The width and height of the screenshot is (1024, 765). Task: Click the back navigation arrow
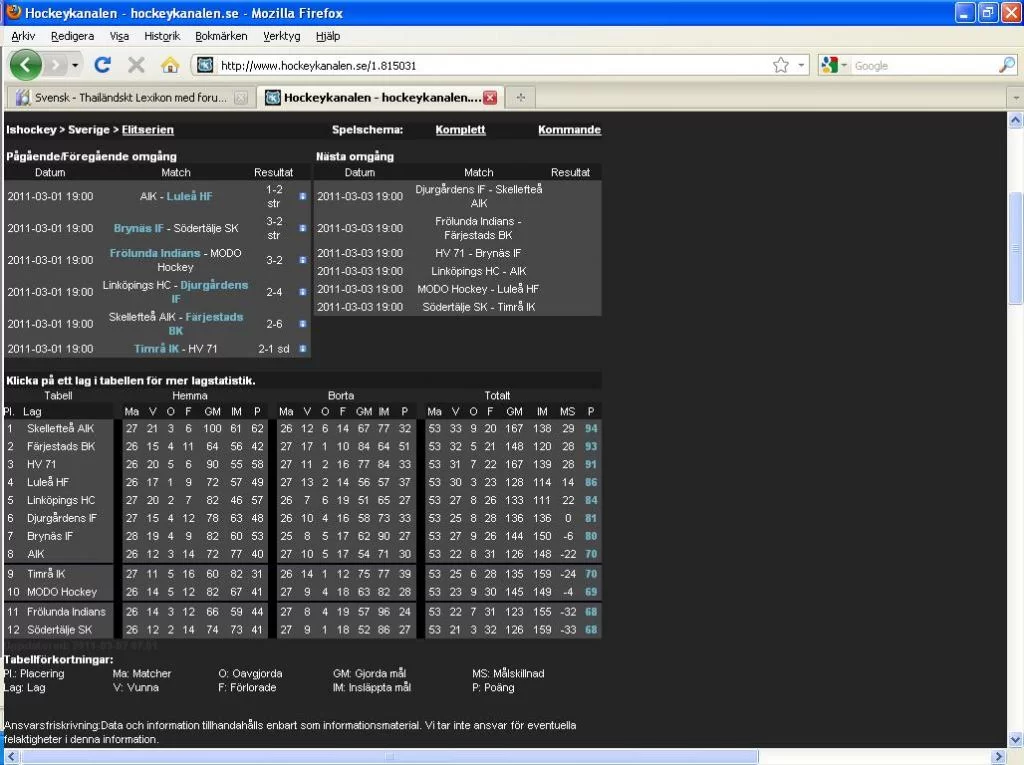pyautogui.click(x=26, y=64)
